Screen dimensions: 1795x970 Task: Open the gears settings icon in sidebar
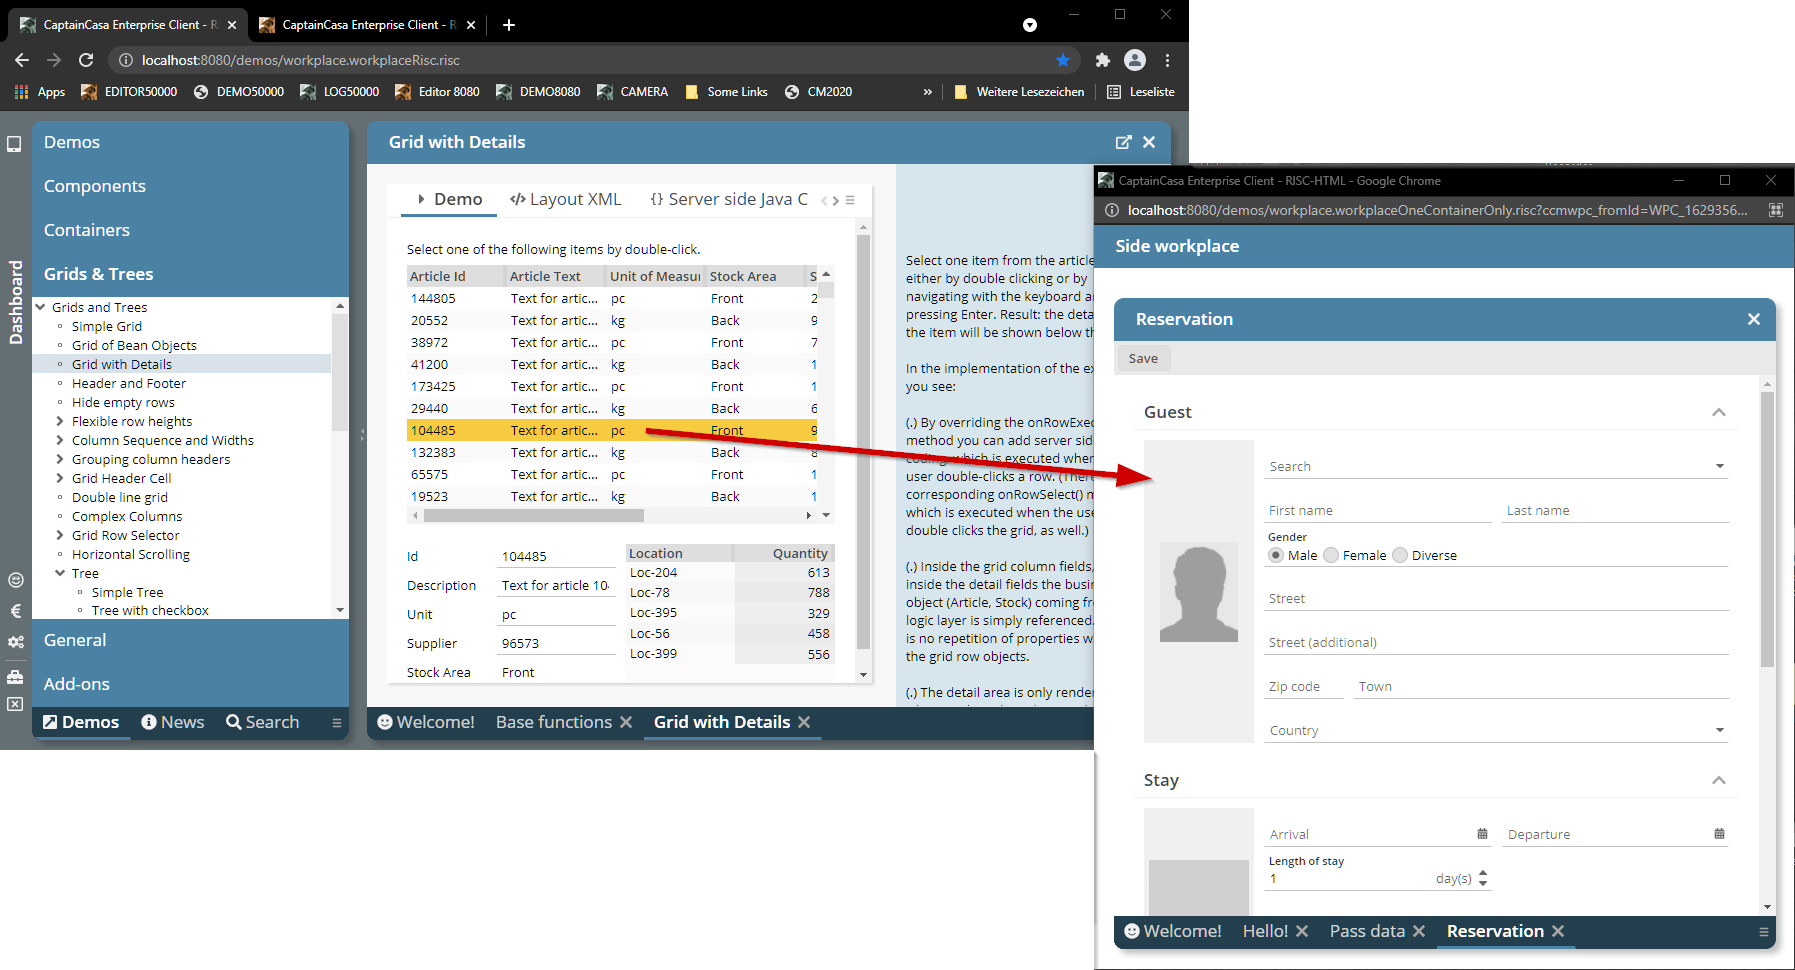click(x=15, y=642)
